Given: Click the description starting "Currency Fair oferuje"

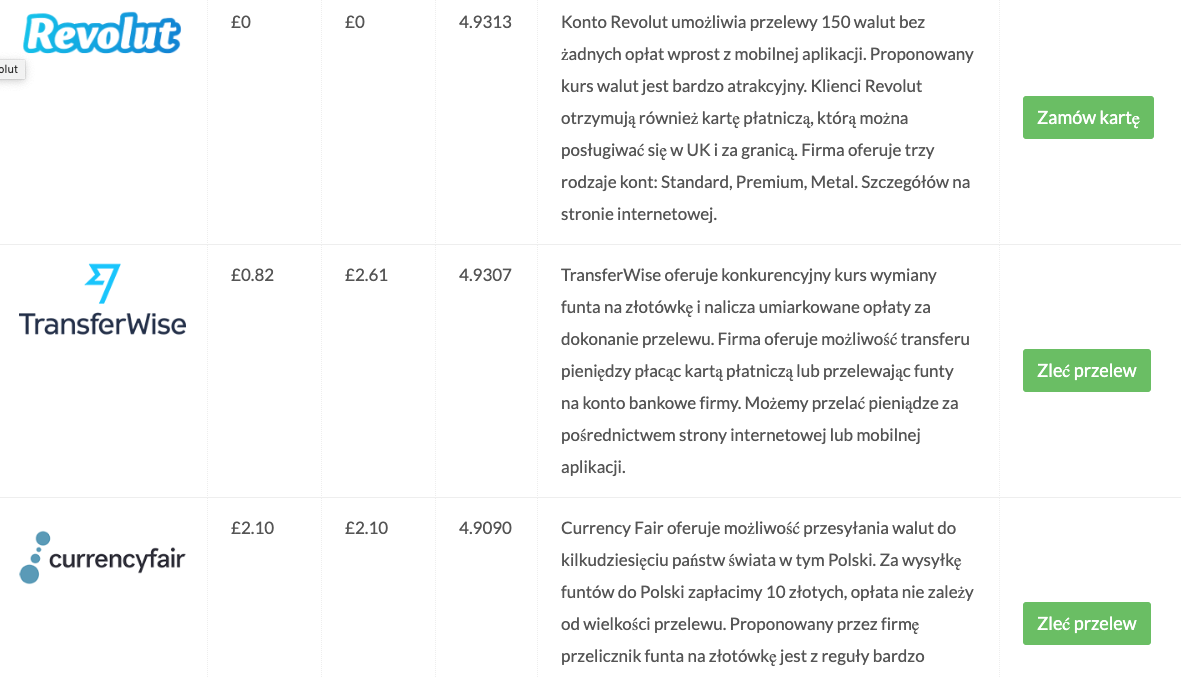Looking at the screenshot, I should (767, 591).
